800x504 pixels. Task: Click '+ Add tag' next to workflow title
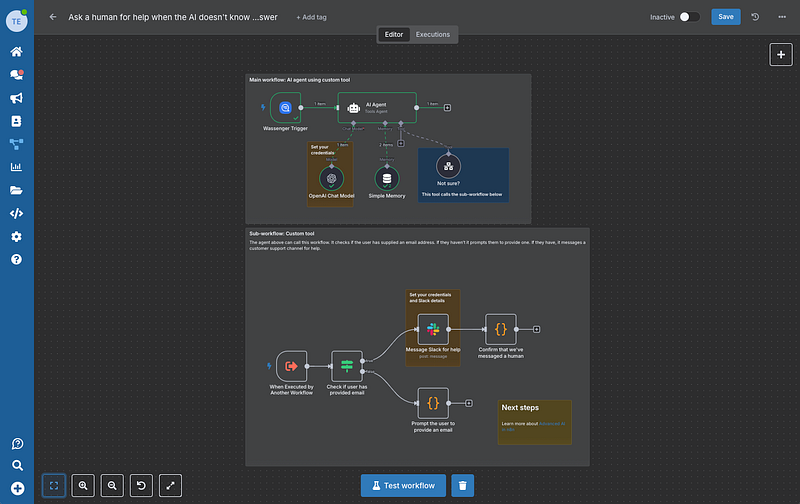coord(311,17)
